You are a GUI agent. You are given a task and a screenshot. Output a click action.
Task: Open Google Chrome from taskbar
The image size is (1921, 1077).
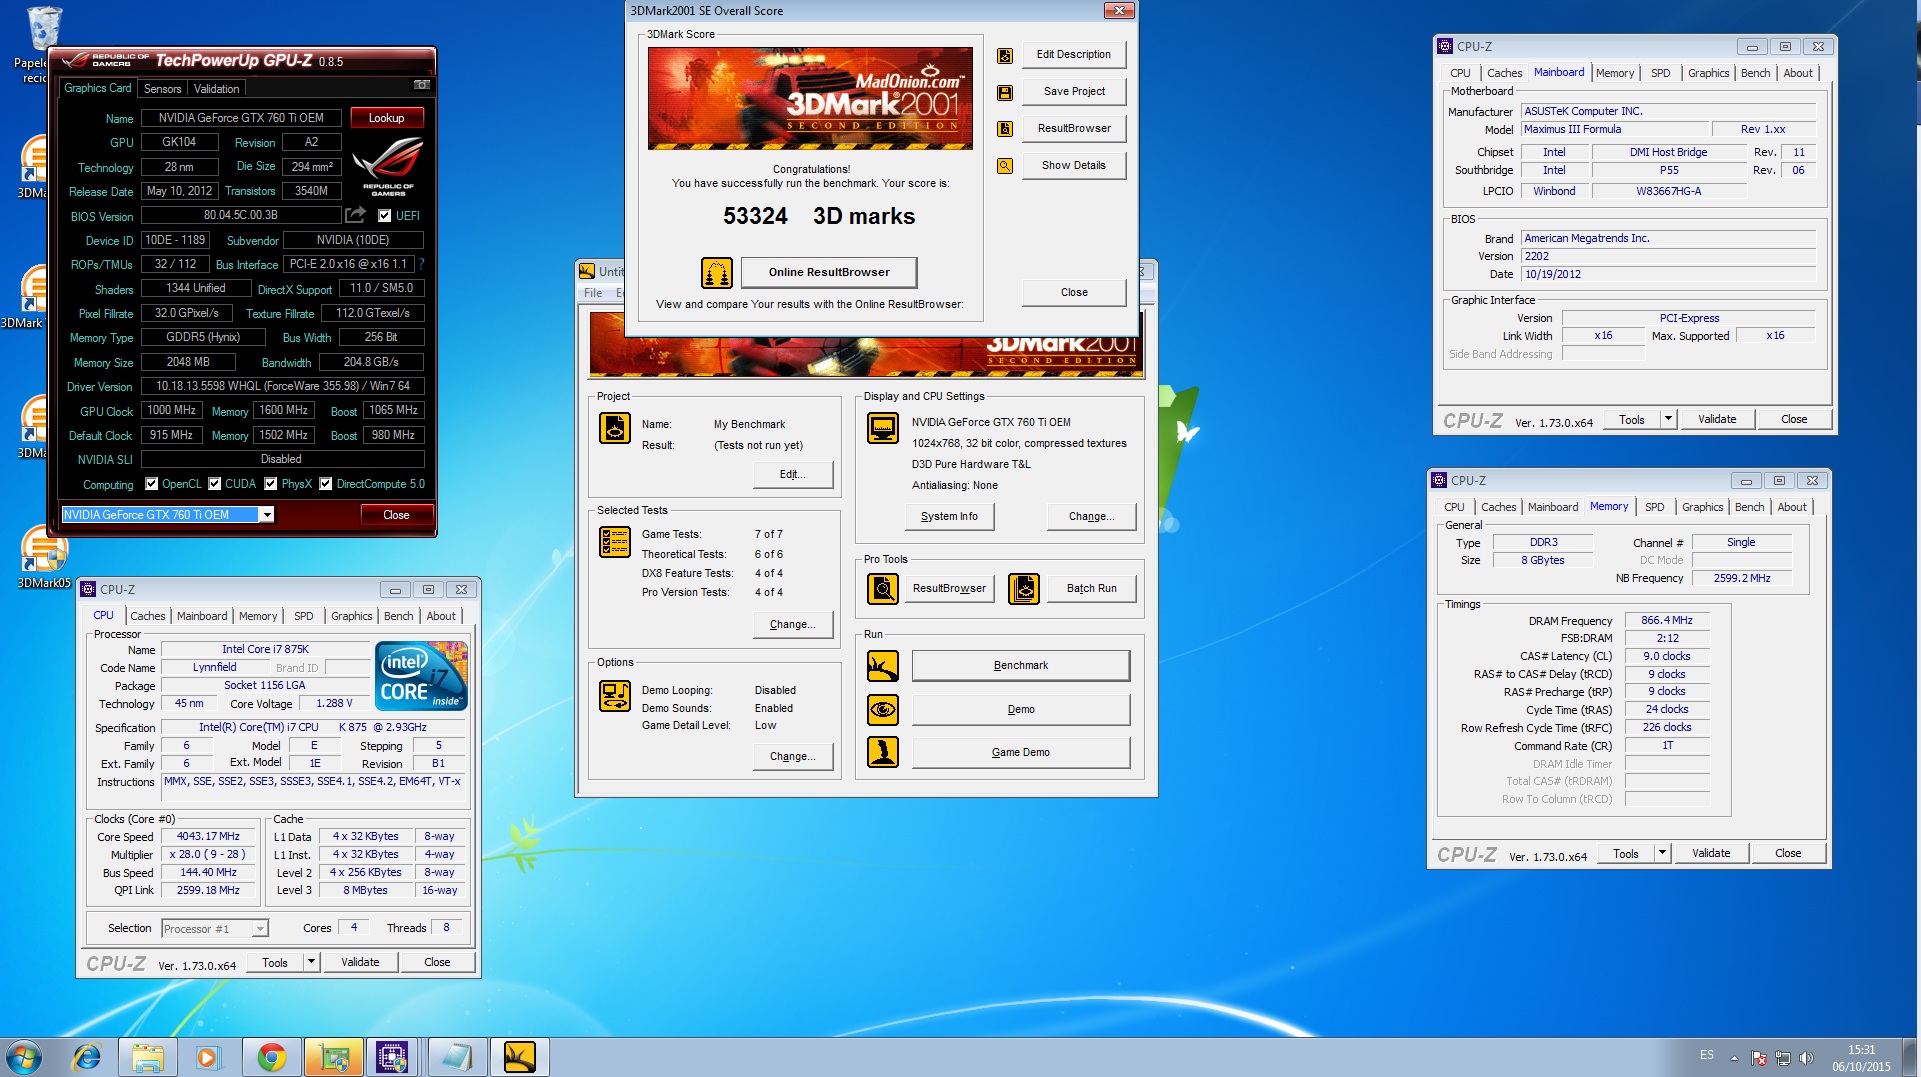[271, 1057]
